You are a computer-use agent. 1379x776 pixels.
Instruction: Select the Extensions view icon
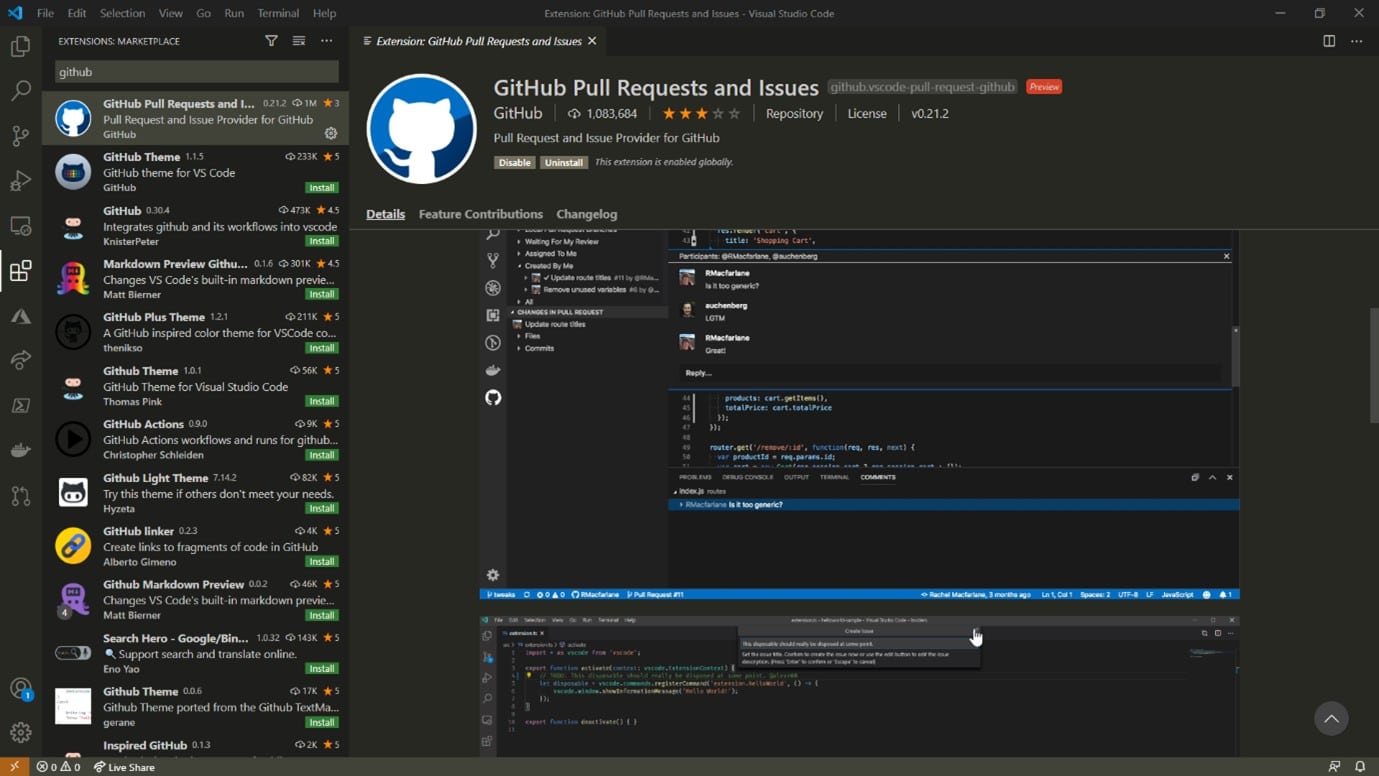pos(20,271)
